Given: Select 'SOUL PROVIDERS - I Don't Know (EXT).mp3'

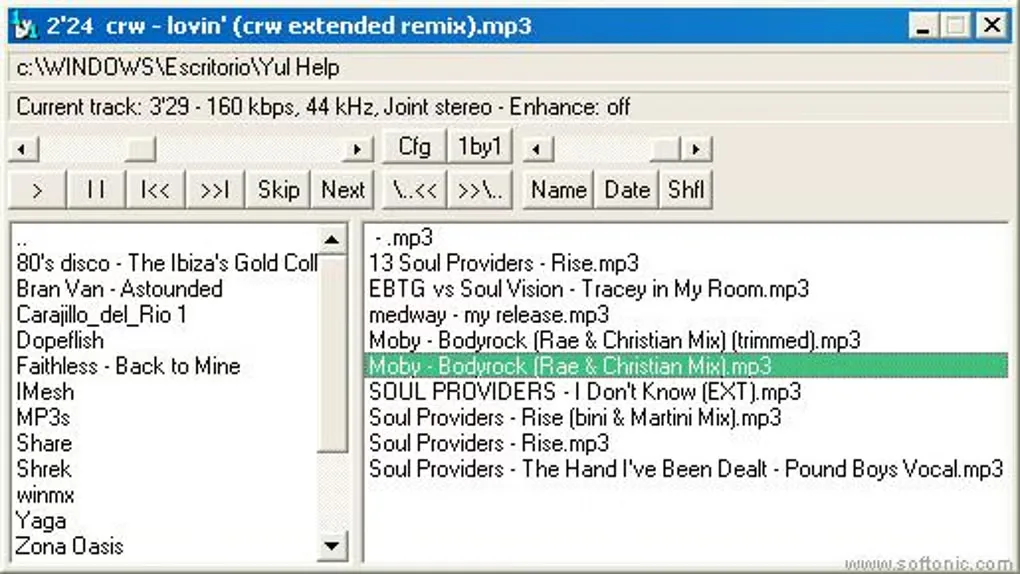Looking at the screenshot, I should pos(585,392).
